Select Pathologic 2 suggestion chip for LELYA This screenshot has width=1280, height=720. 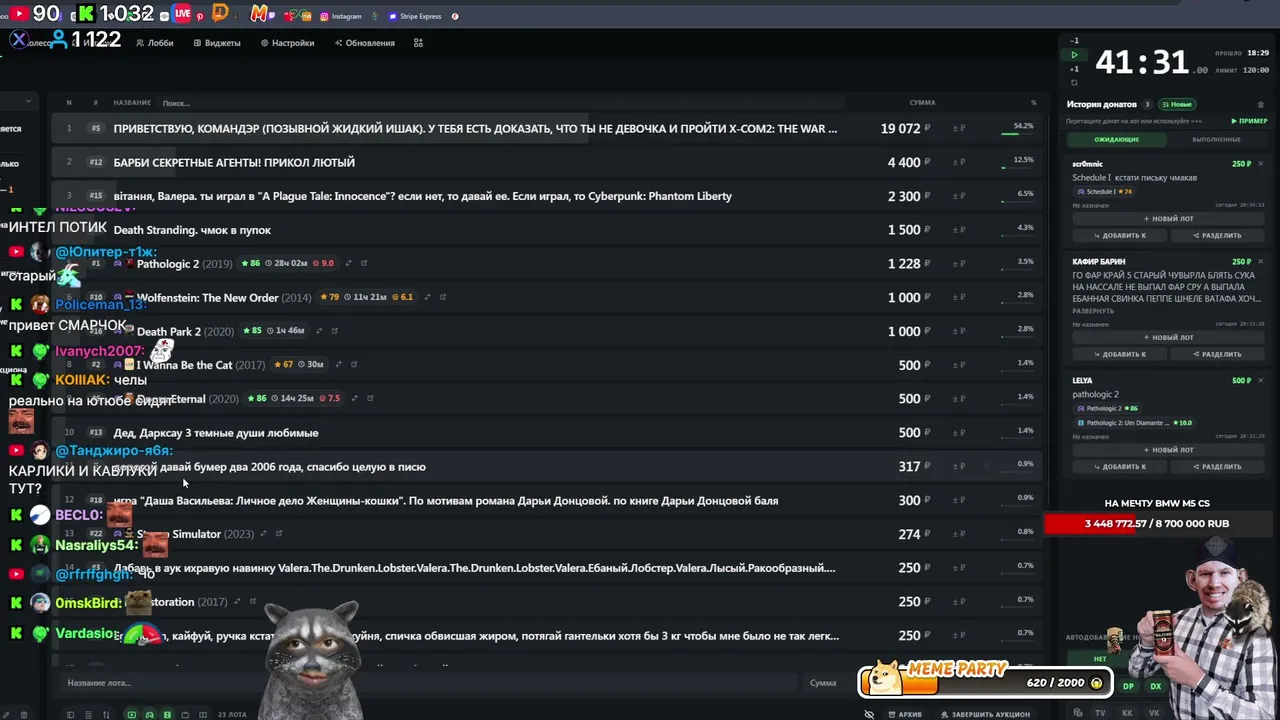coord(1108,408)
